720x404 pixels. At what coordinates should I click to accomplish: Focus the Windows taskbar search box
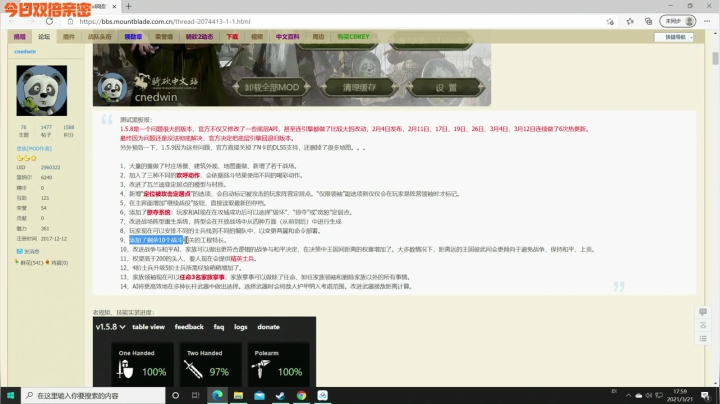point(93,395)
